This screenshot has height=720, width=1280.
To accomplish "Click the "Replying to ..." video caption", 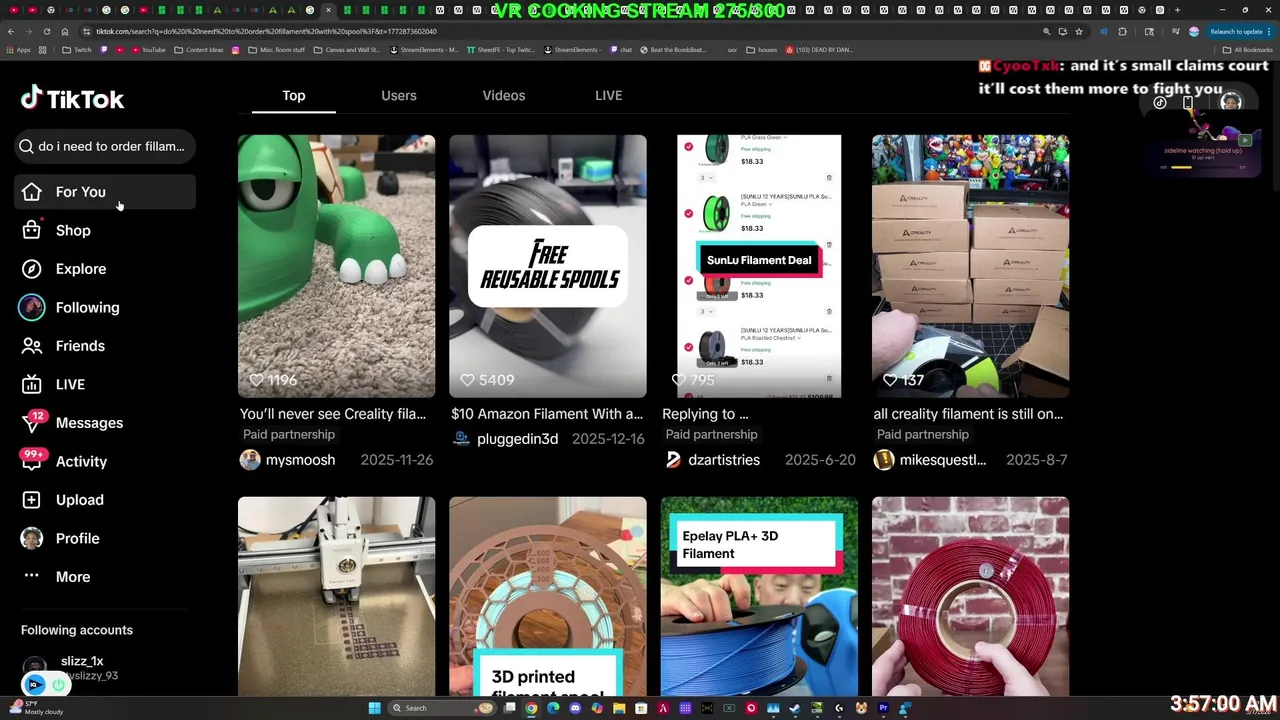I will point(705,414).
